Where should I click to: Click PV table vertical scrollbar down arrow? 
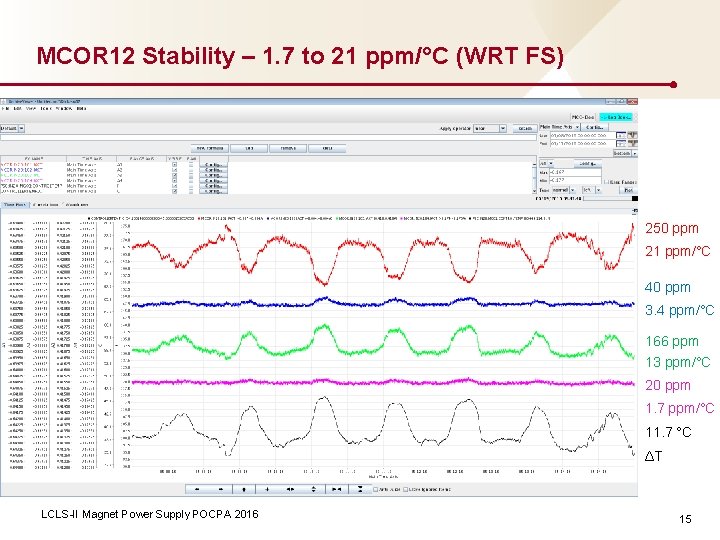[534, 191]
